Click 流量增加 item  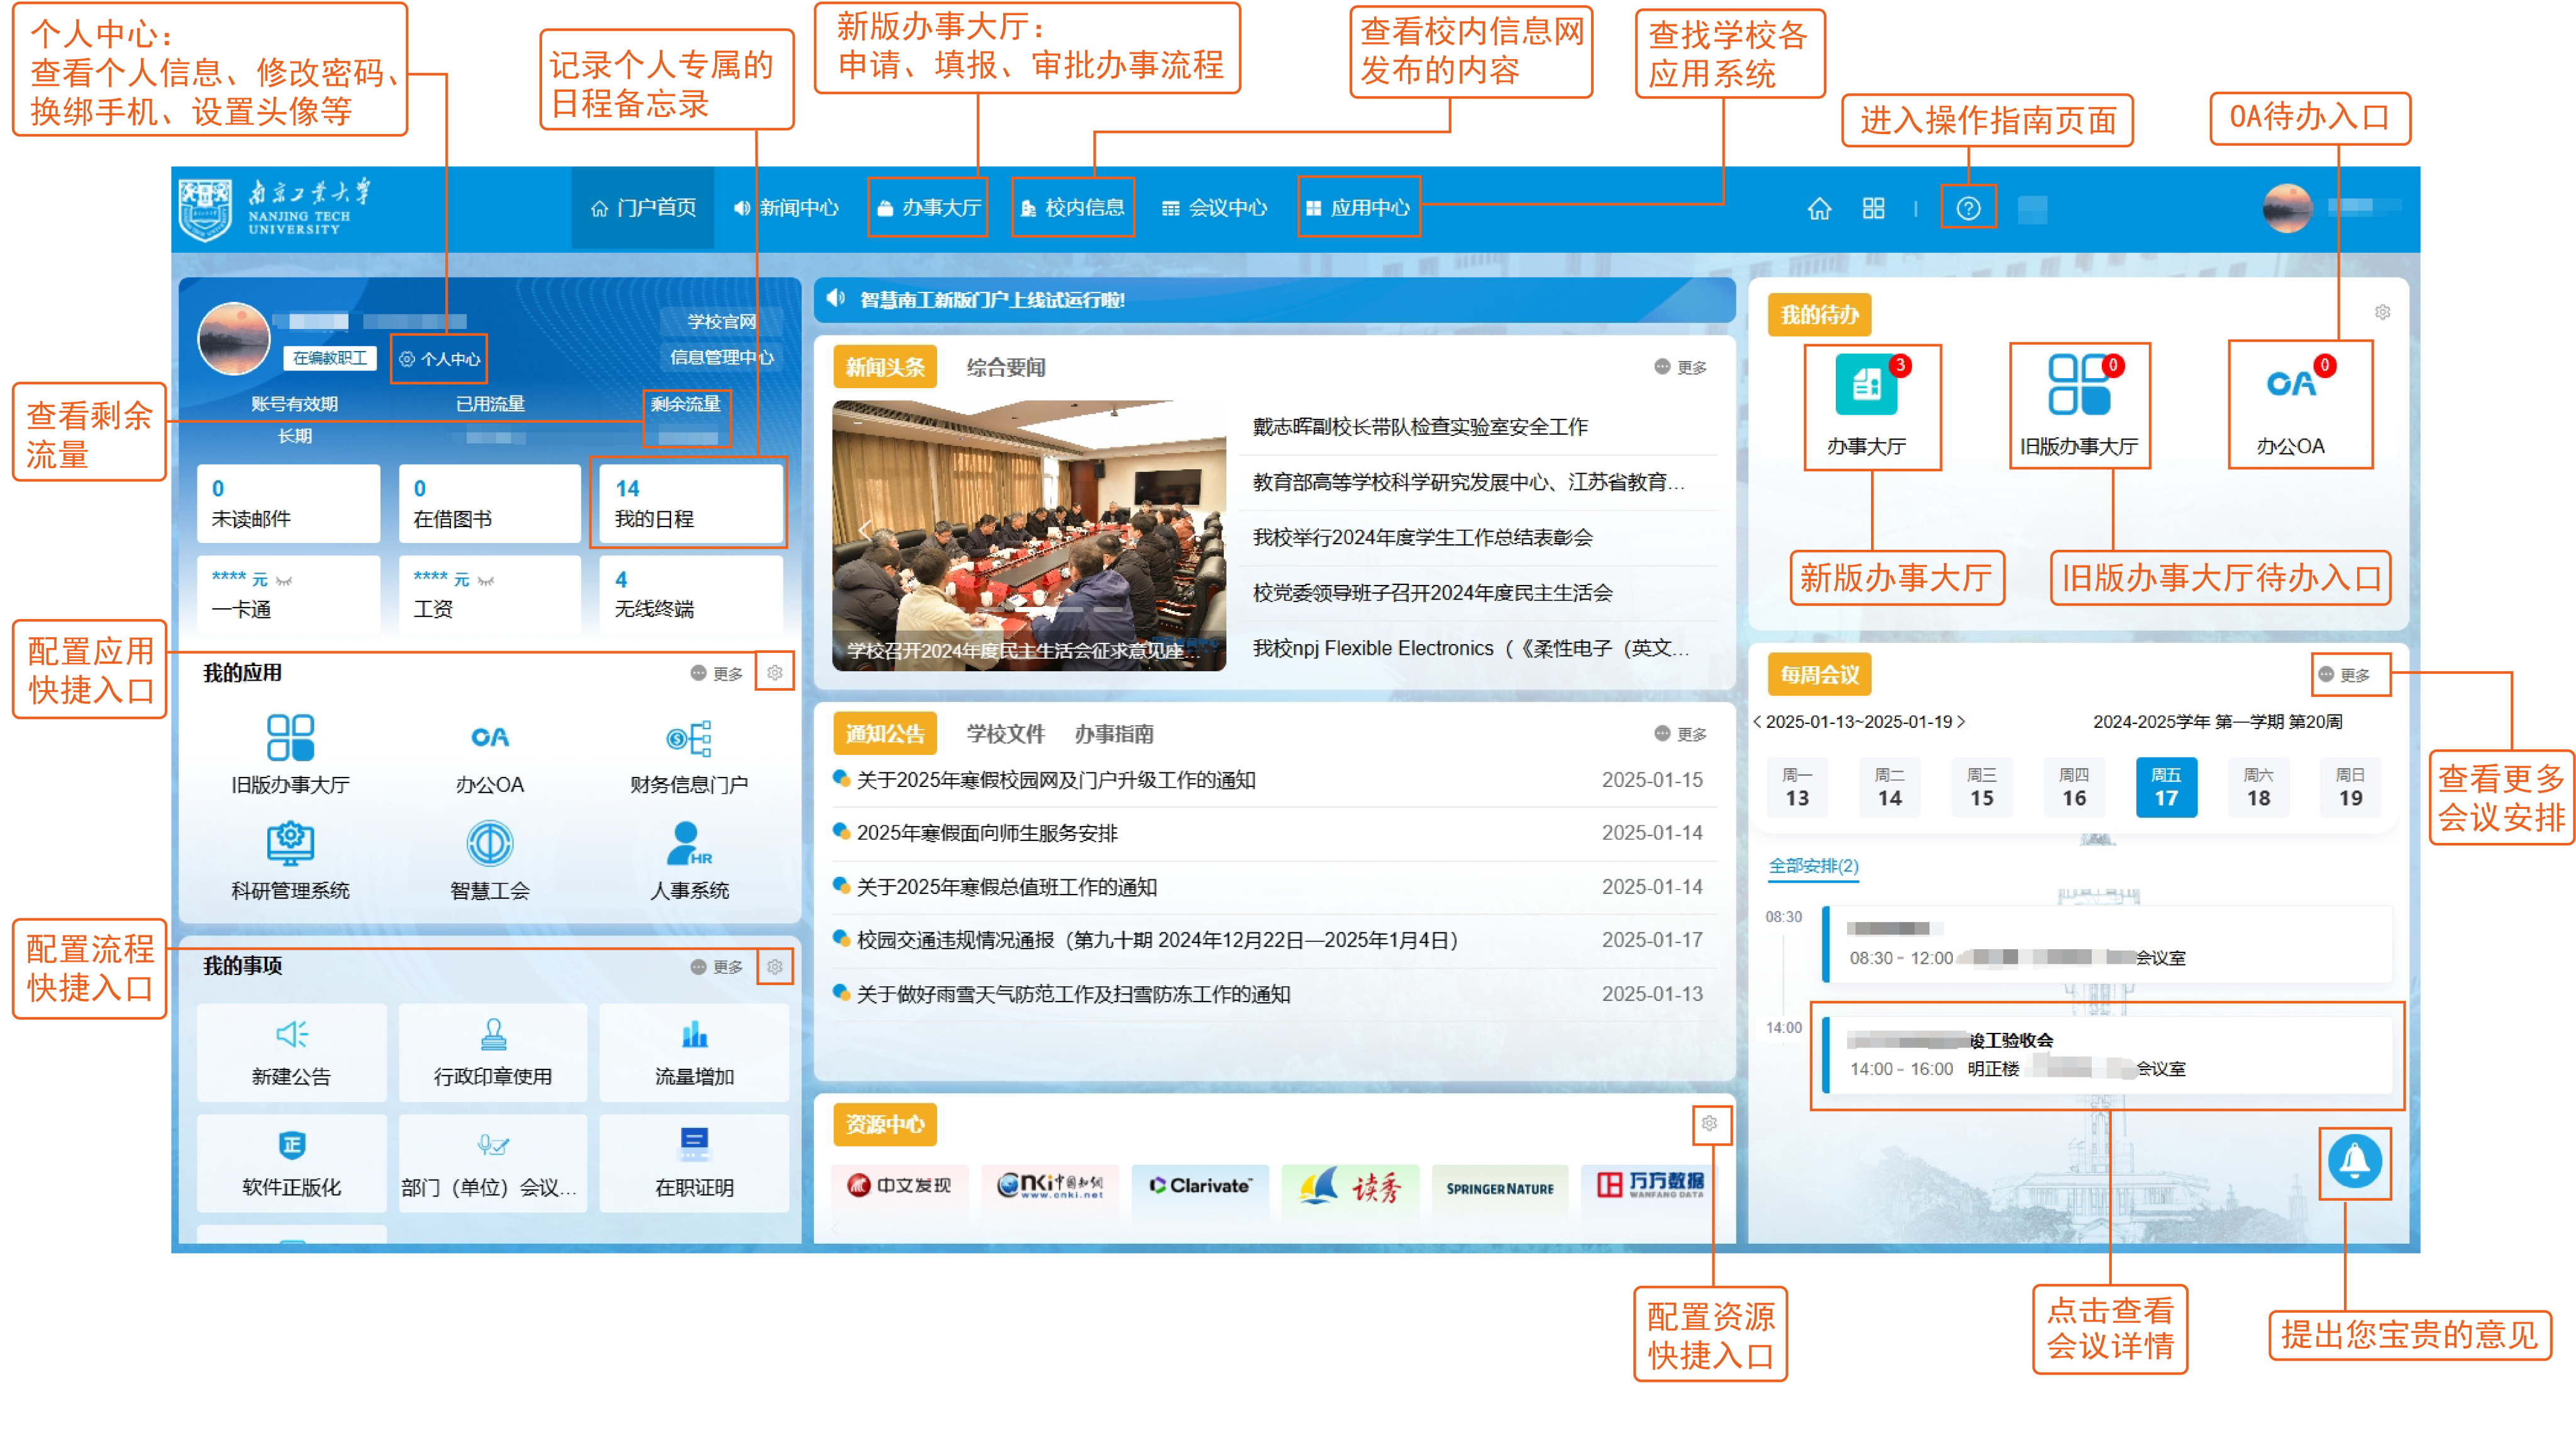(x=694, y=1052)
